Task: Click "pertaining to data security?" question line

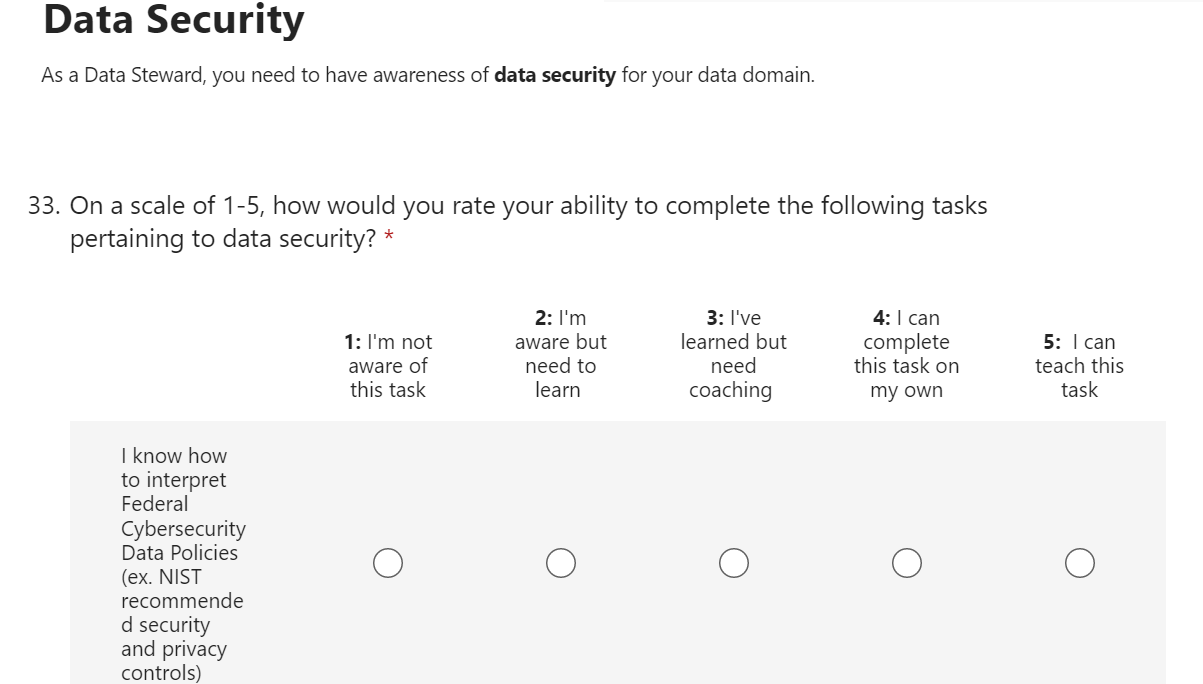Action: [x=222, y=240]
